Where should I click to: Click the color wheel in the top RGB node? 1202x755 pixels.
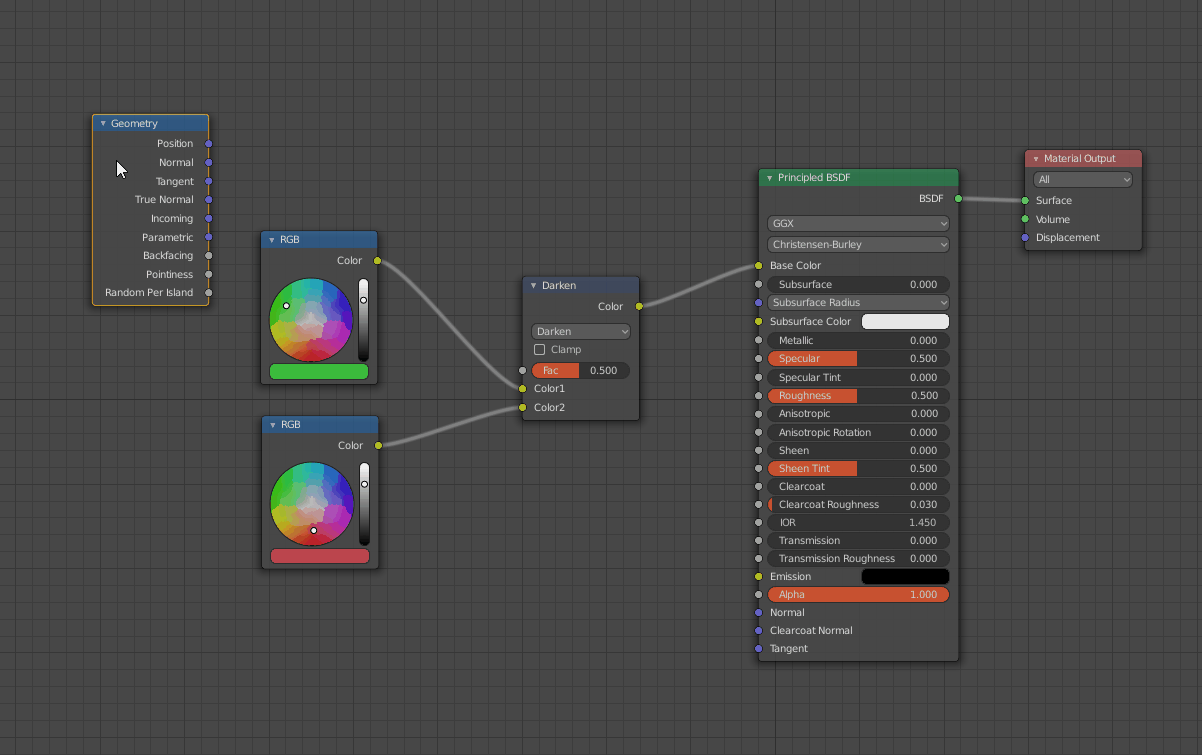click(311, 320)
